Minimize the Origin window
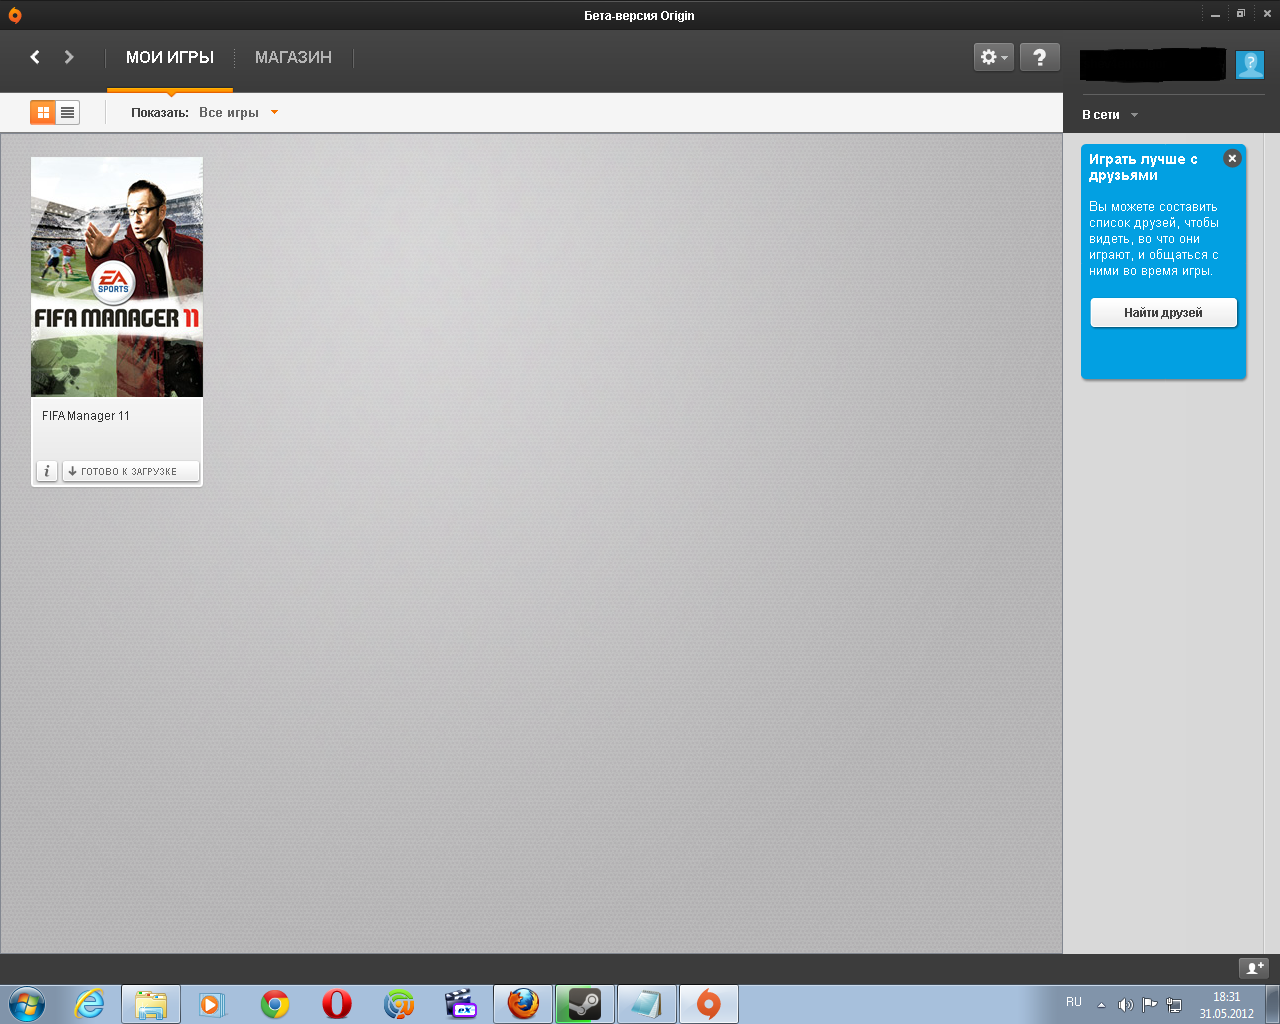The image size is (1280, 1024). point(1216,15)
